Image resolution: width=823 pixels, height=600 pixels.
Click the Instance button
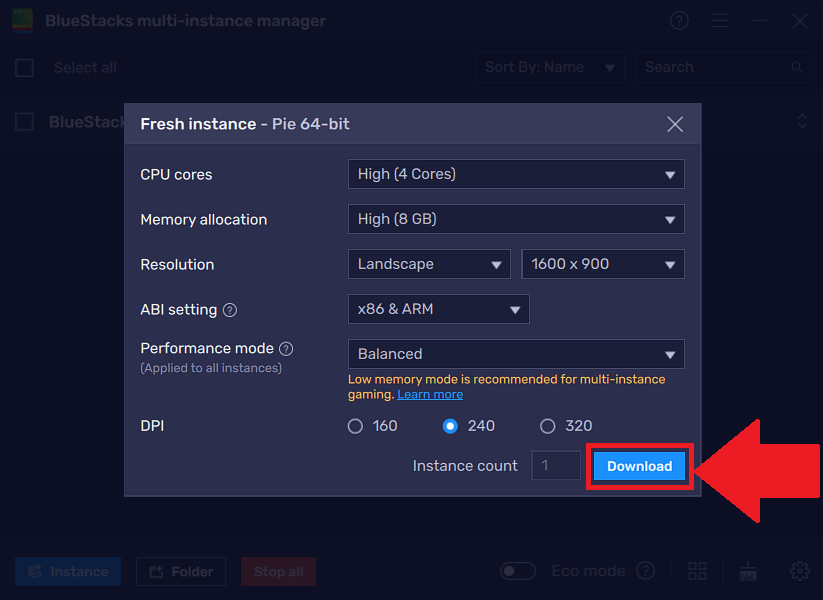(x=68, y=572)
